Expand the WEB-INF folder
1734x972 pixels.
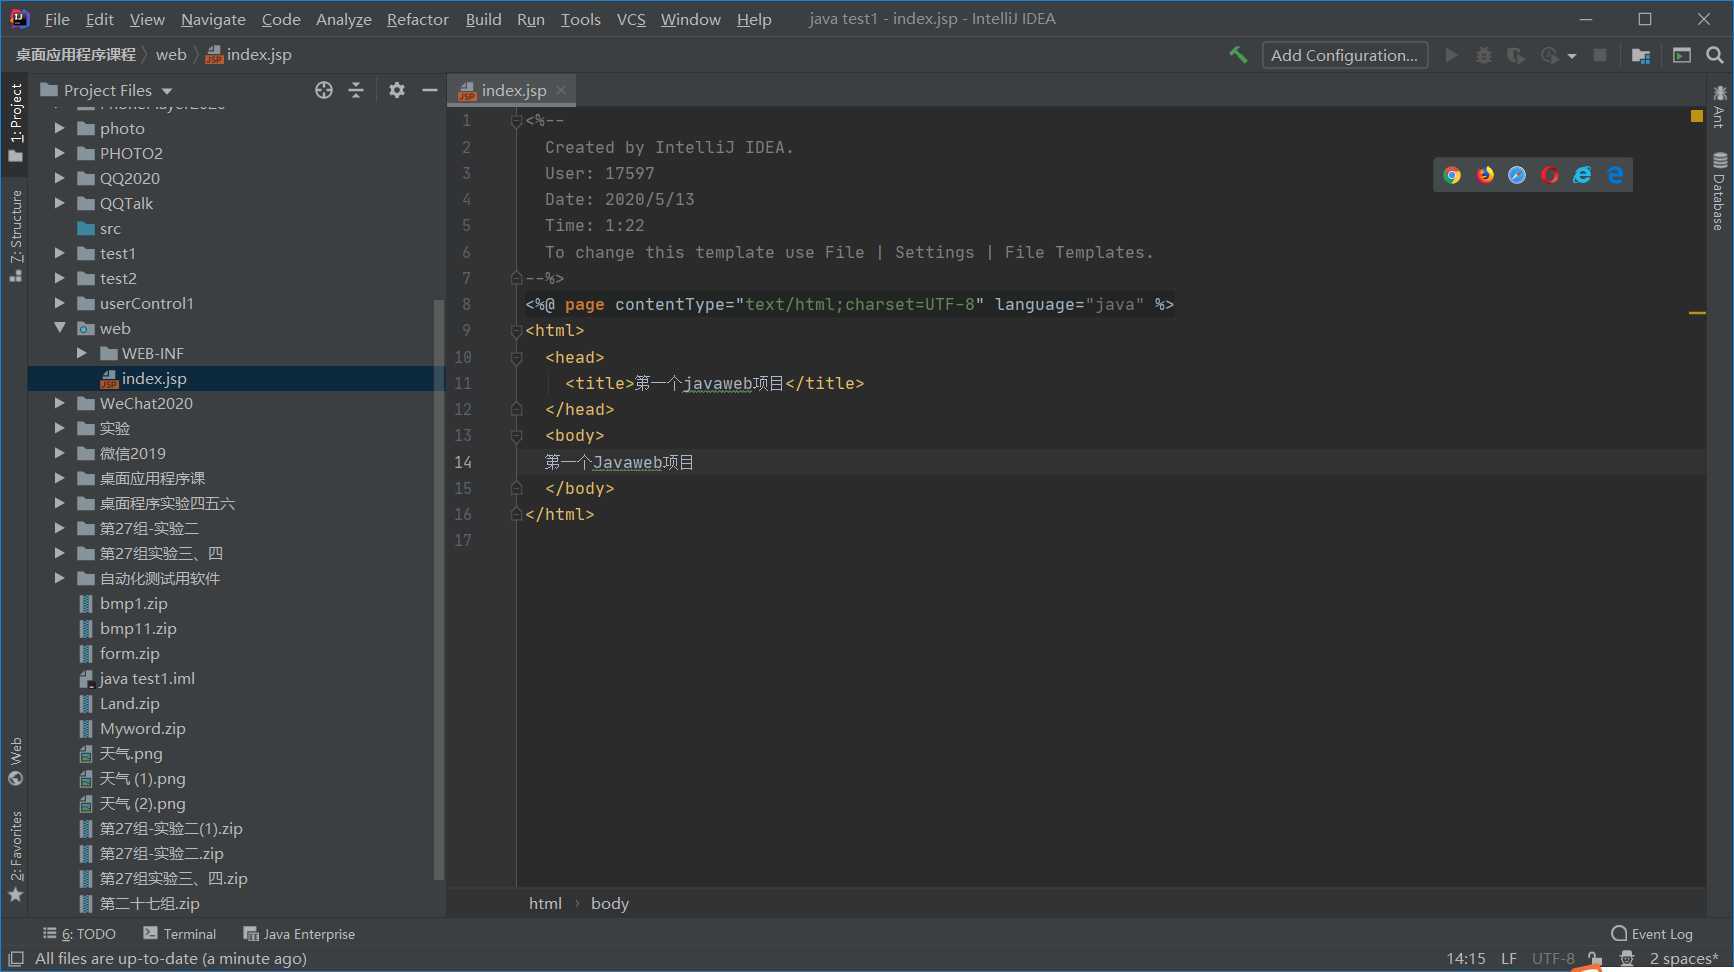(x=82, y=353)
